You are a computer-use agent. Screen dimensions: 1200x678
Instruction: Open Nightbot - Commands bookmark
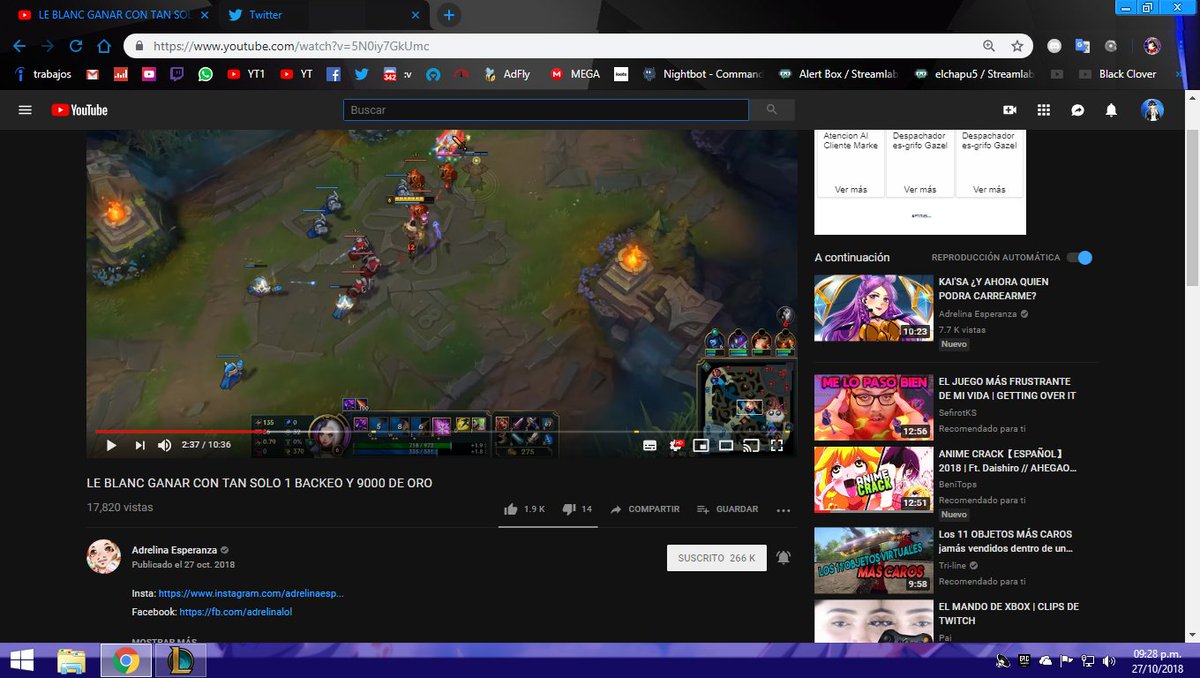coord(704,74)
